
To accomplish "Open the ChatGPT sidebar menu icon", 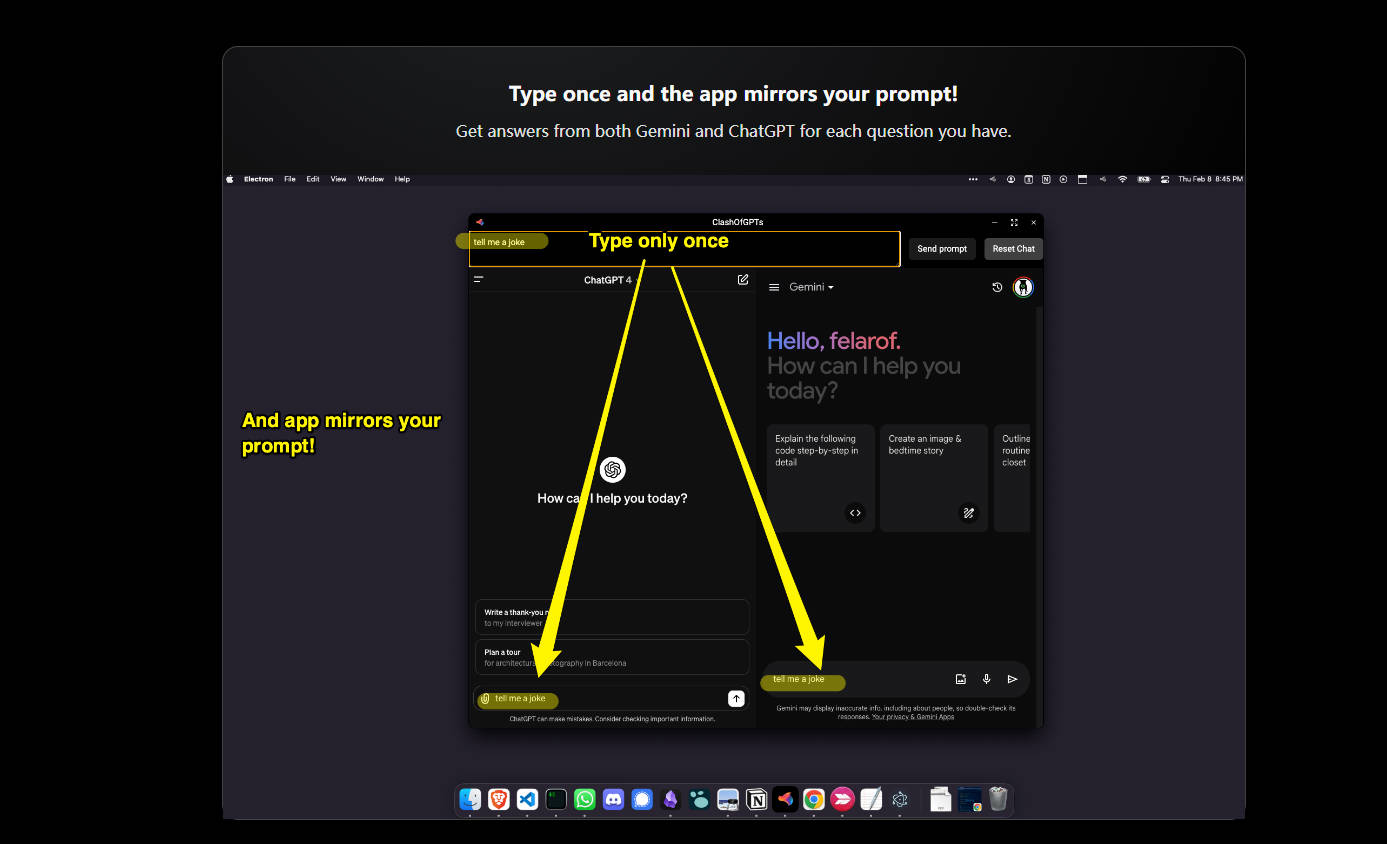I will (x=479, y=280).
